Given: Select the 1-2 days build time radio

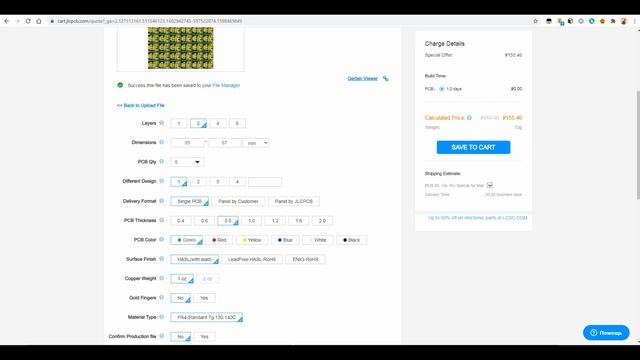Looking at the screenshot, I should (x=442, y=89).
